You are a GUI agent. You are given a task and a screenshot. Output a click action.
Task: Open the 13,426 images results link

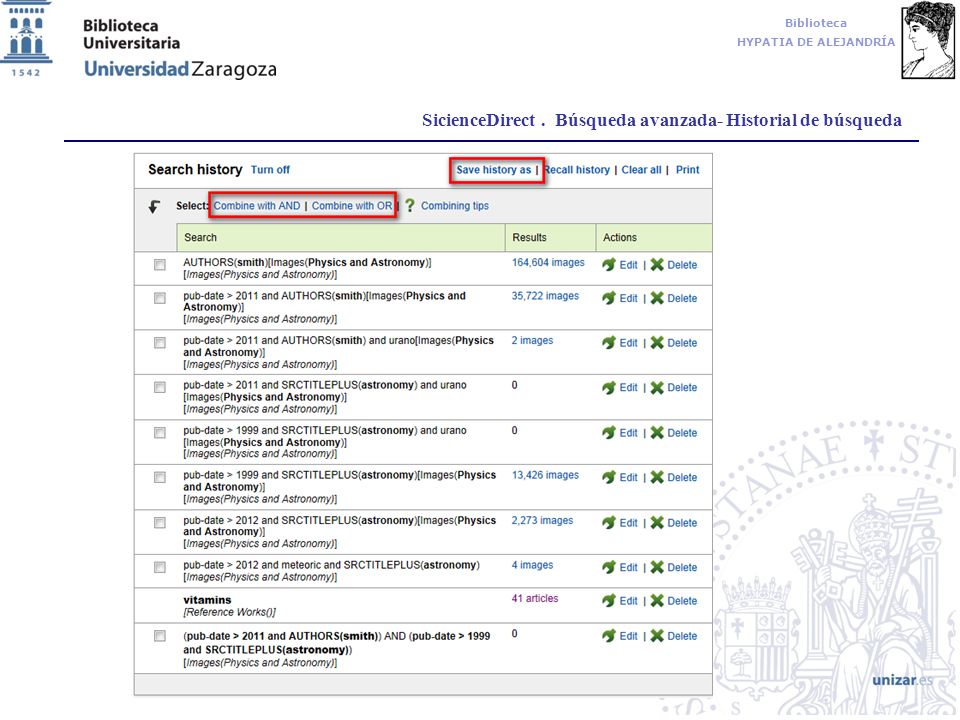pyautogui.click(x=545, y=475)
